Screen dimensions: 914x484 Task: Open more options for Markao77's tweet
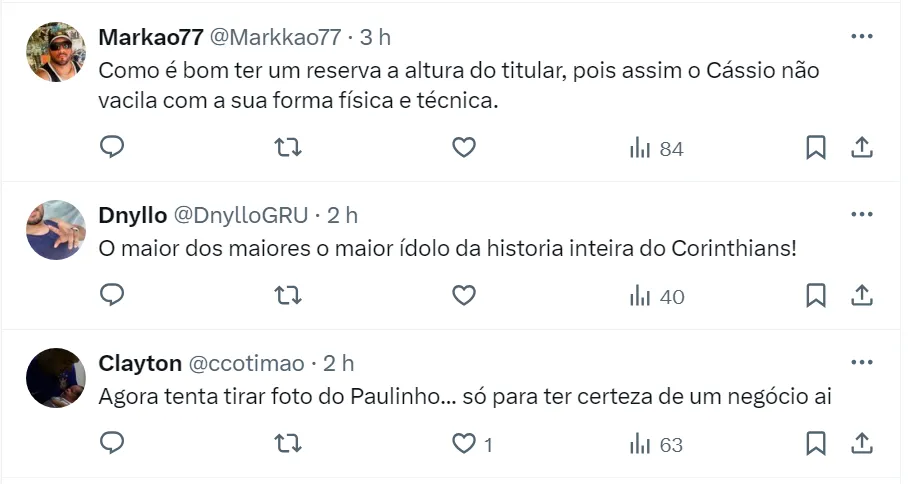[862, 37]
